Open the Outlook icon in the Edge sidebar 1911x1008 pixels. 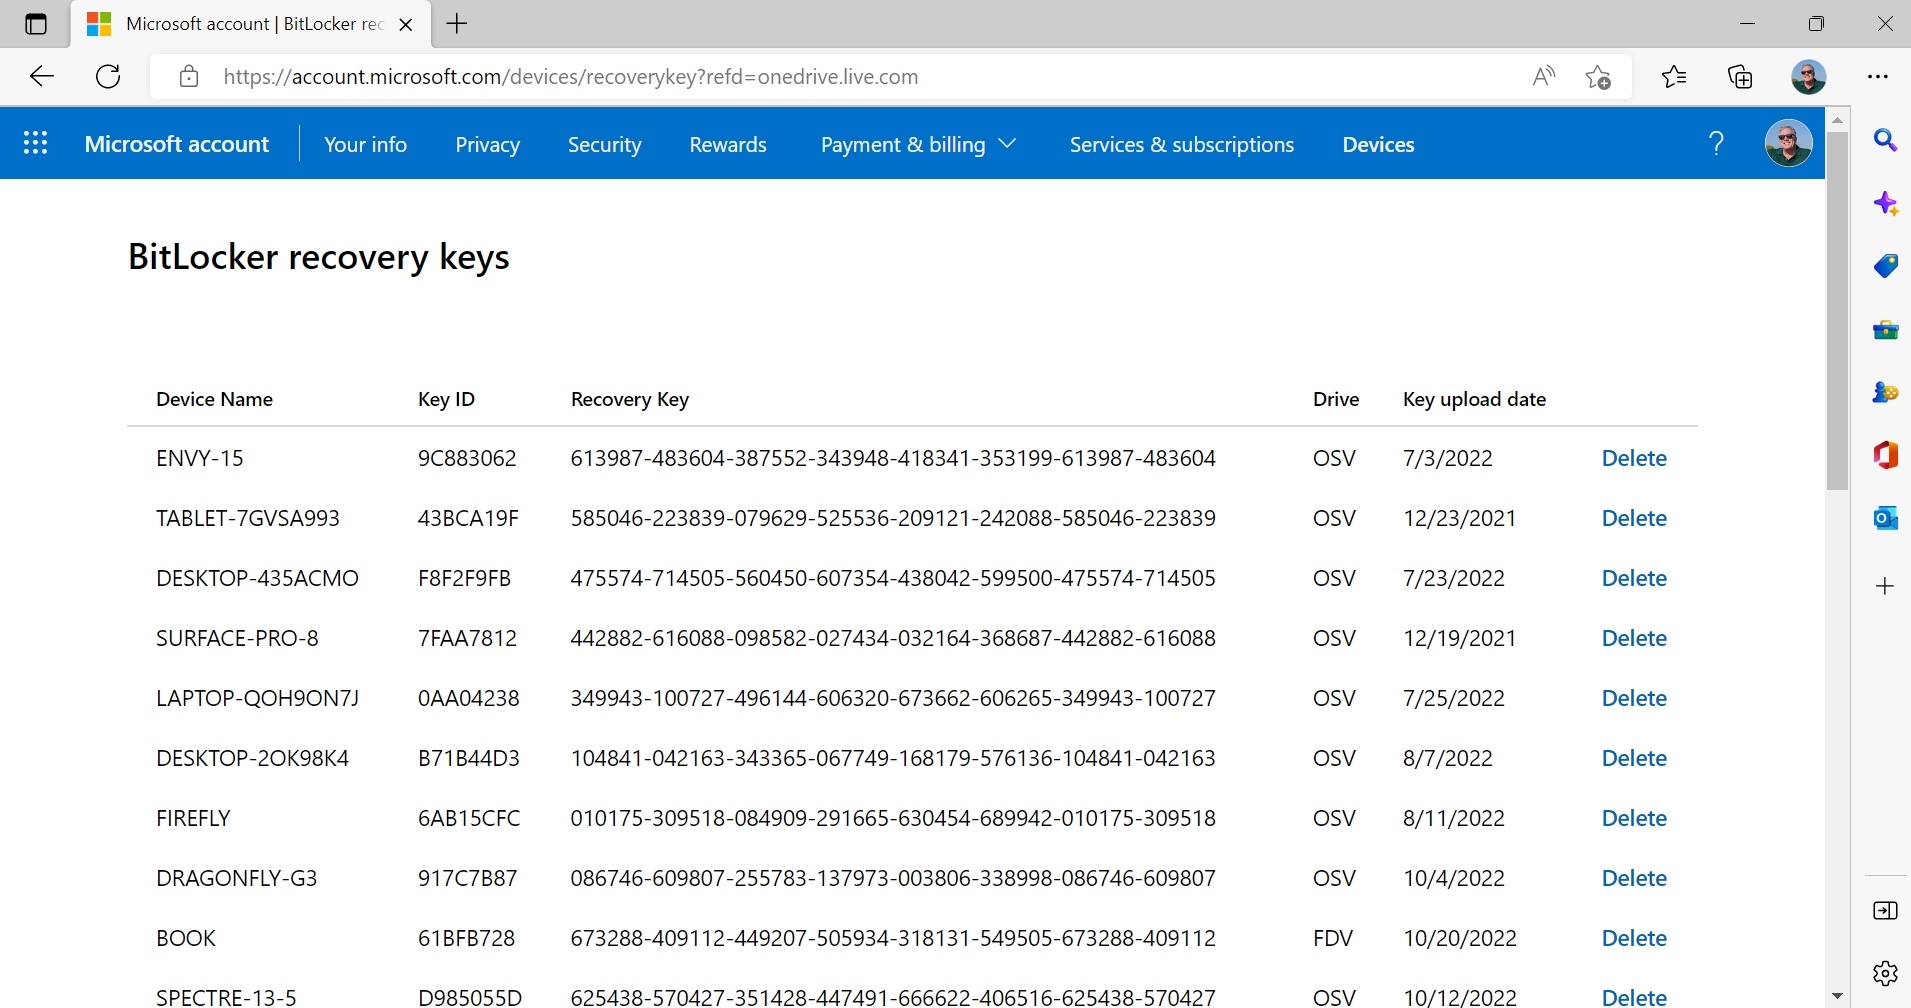tap(1885, 518)
